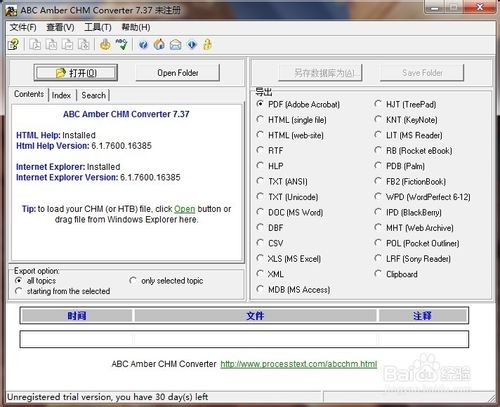
Task: Select 'only selected topic' export option
Action: click(x=166, y=281)
